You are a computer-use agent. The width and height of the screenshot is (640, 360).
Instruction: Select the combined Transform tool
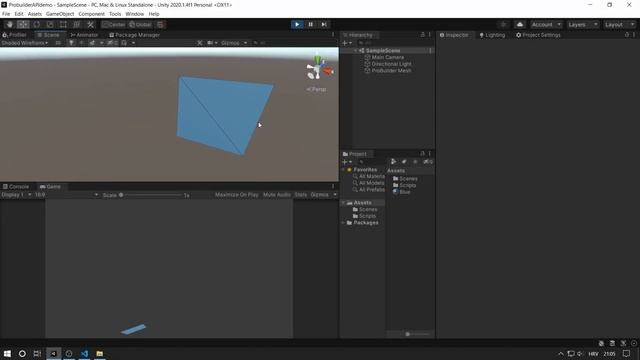(x=77, y=24)
